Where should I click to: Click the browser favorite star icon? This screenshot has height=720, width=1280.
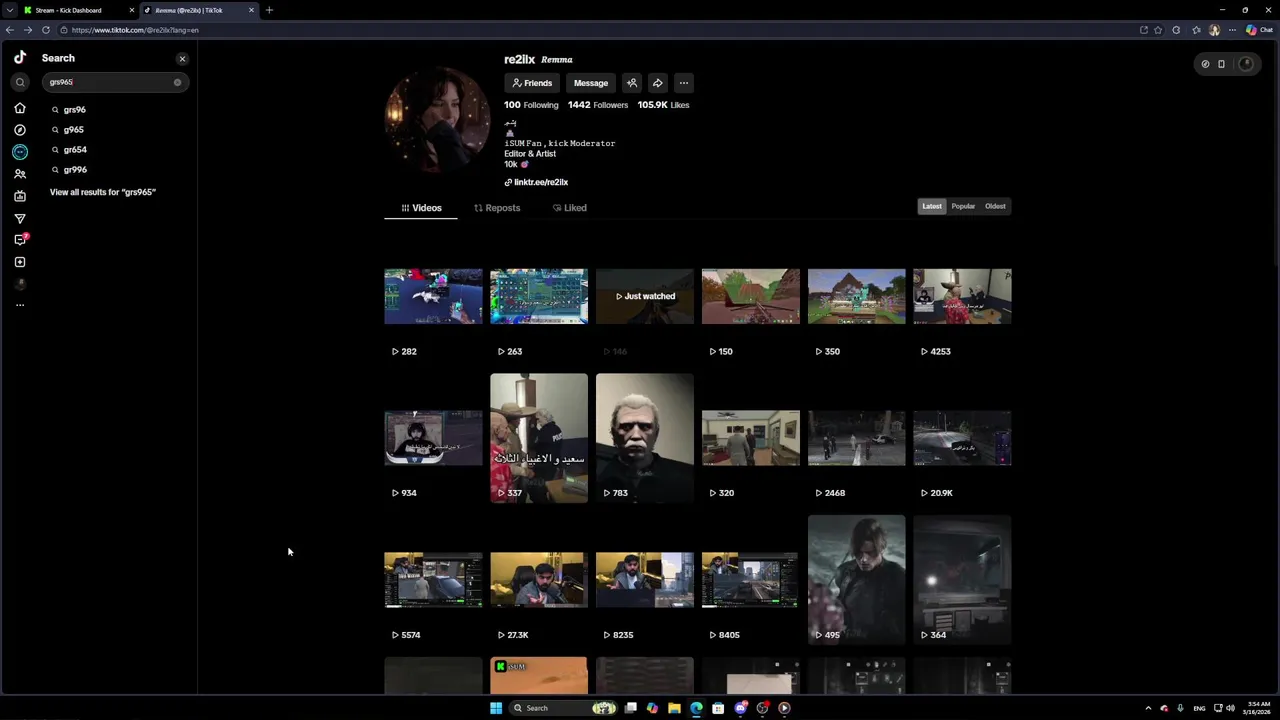pos(1158,30)
